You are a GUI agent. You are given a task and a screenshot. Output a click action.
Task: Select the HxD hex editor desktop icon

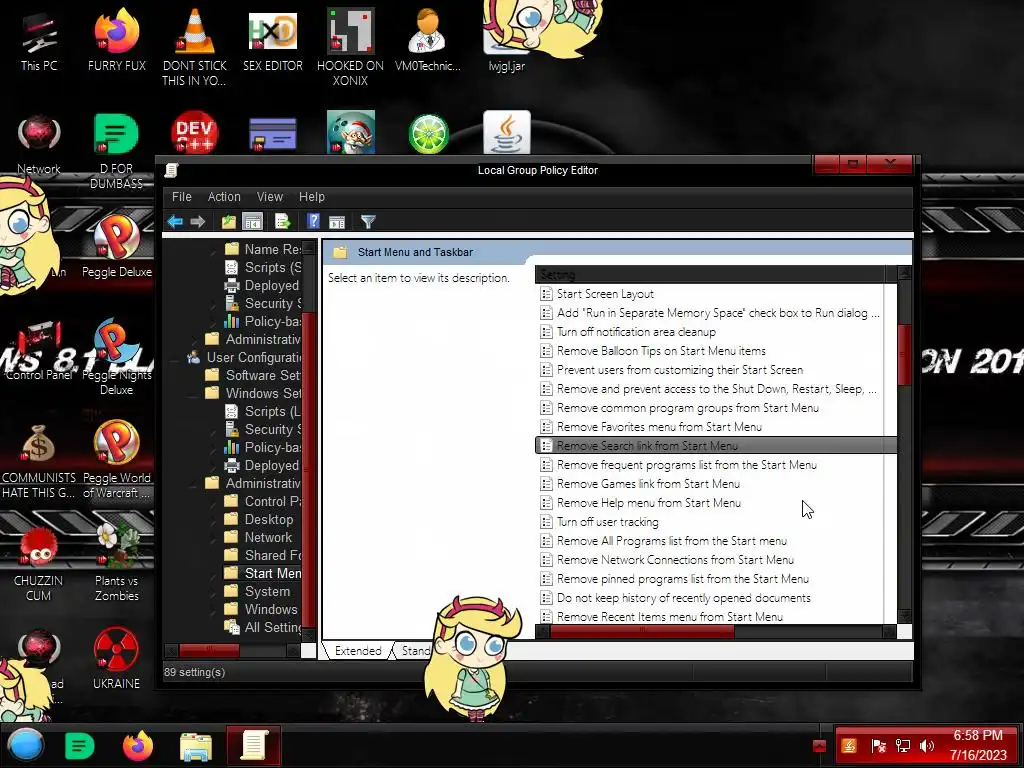point(272,40)
